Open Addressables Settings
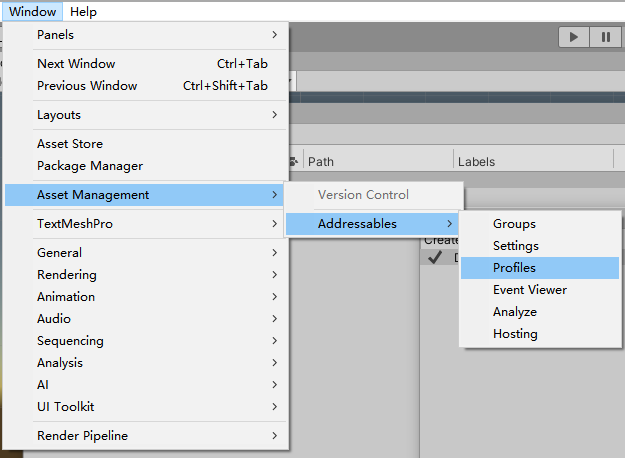Image resolution: width=625 pixels, height=458 pixels. (x=540, y=246)
